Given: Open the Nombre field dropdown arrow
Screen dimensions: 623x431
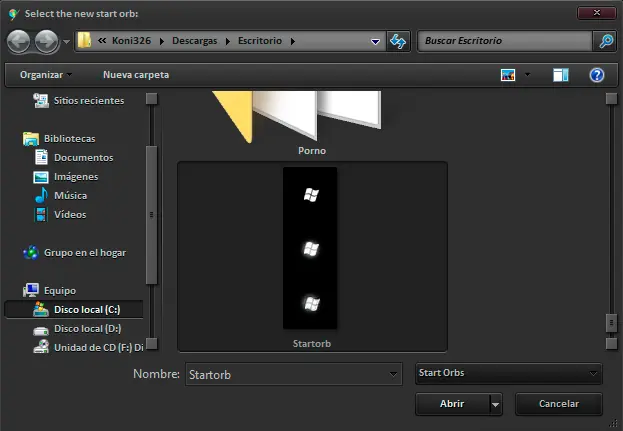Looking at the screenshot, I should [x=393, y=374].
